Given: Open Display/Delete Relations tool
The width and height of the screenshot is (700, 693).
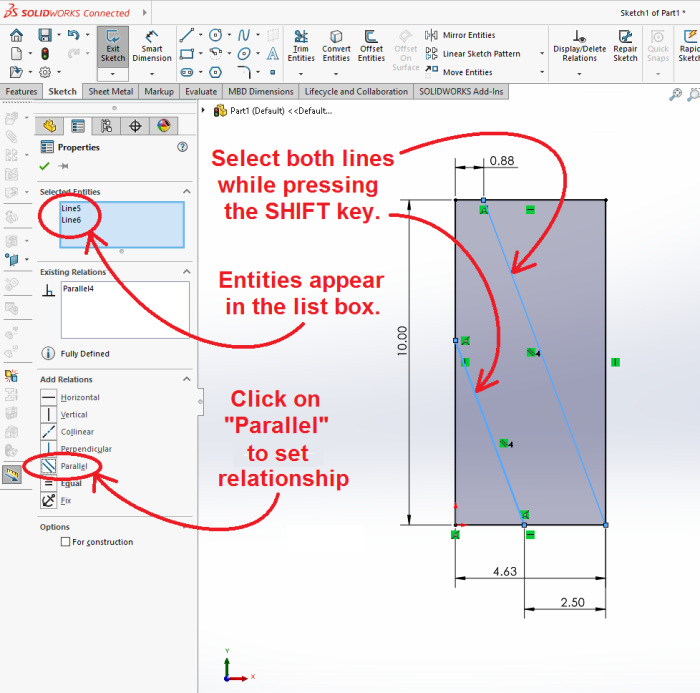Looking at the screenshot, I should [x=580, y=45].
